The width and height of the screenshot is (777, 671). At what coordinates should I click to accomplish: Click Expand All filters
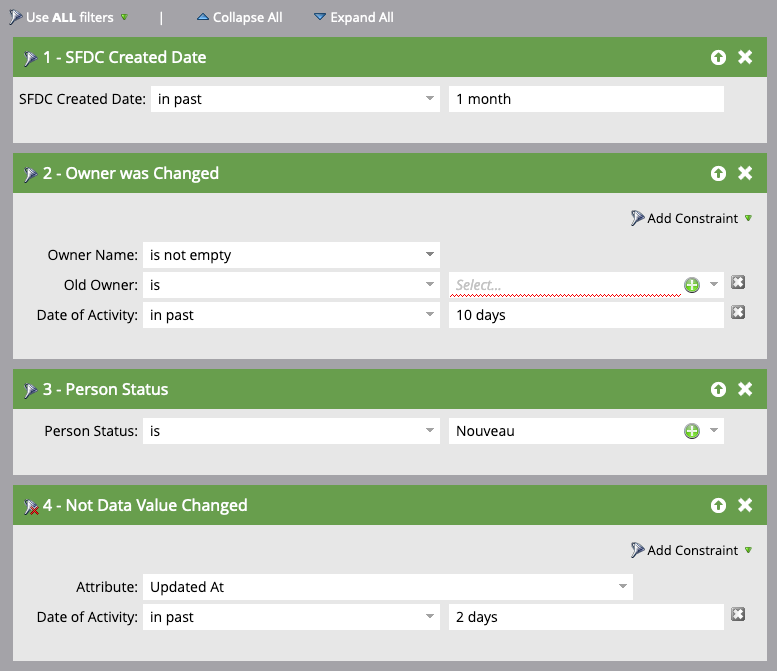[x=354, y=17]
